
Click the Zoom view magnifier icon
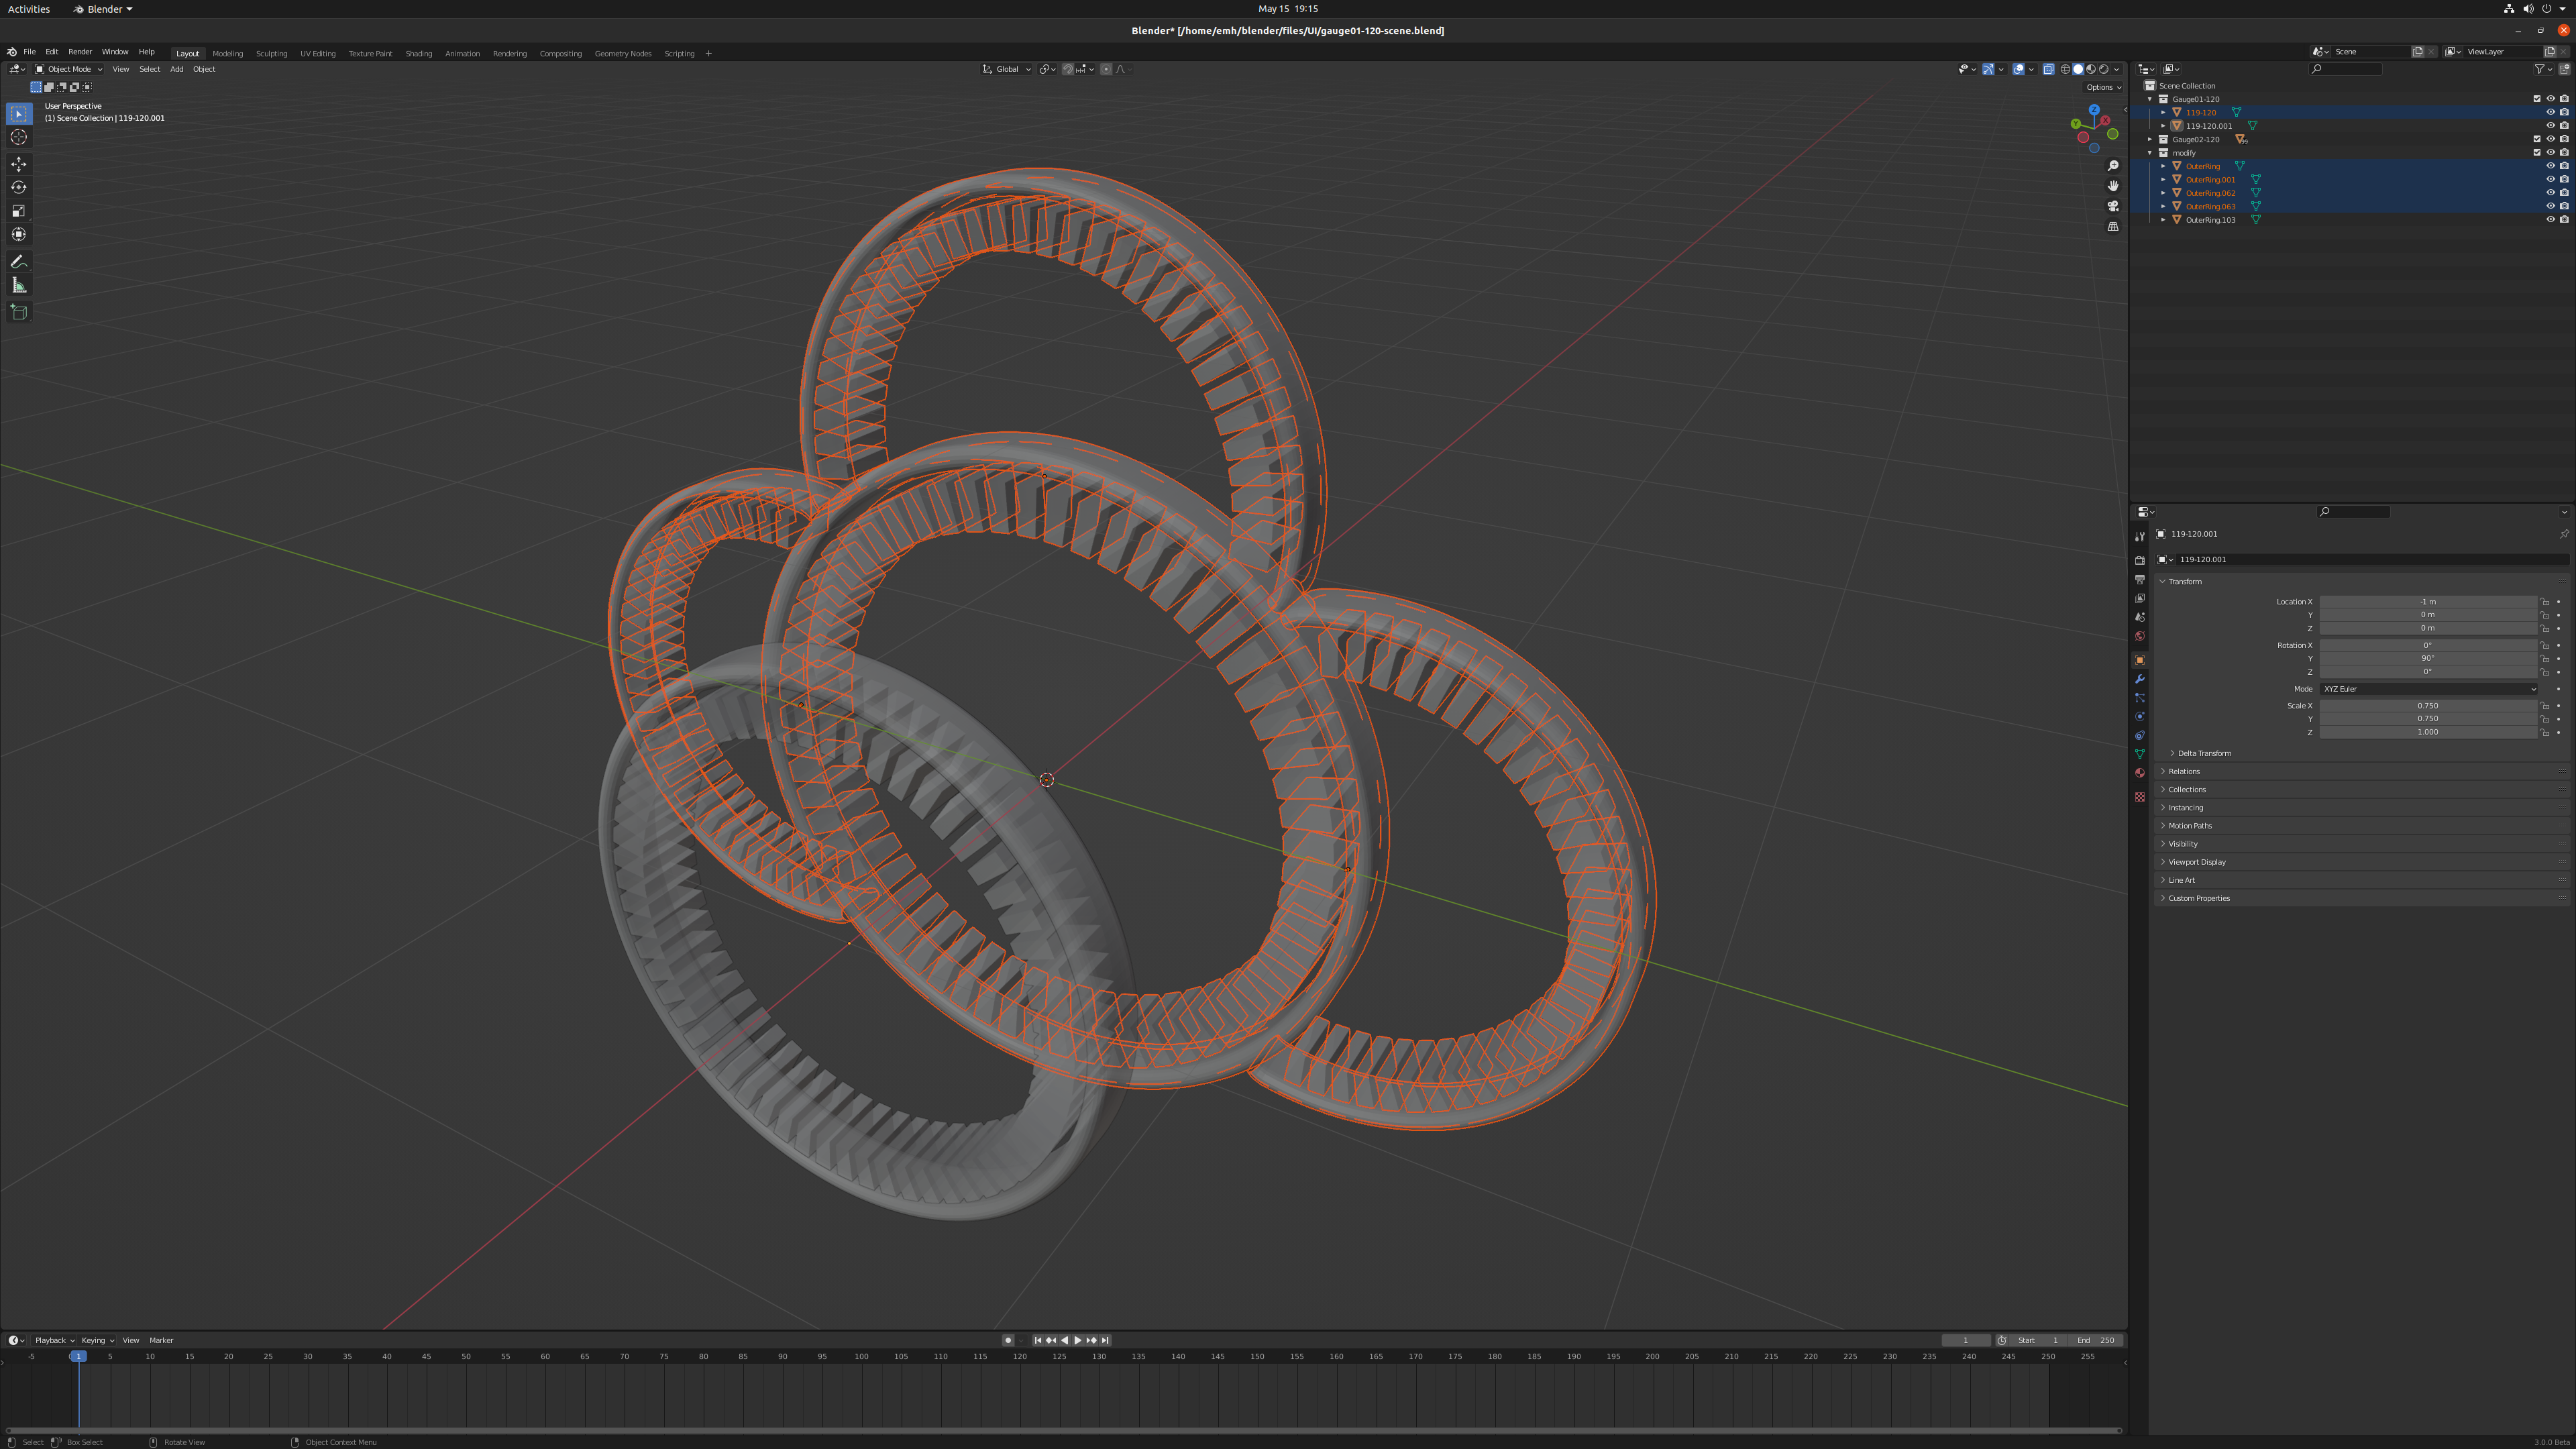coord(2113,166)
